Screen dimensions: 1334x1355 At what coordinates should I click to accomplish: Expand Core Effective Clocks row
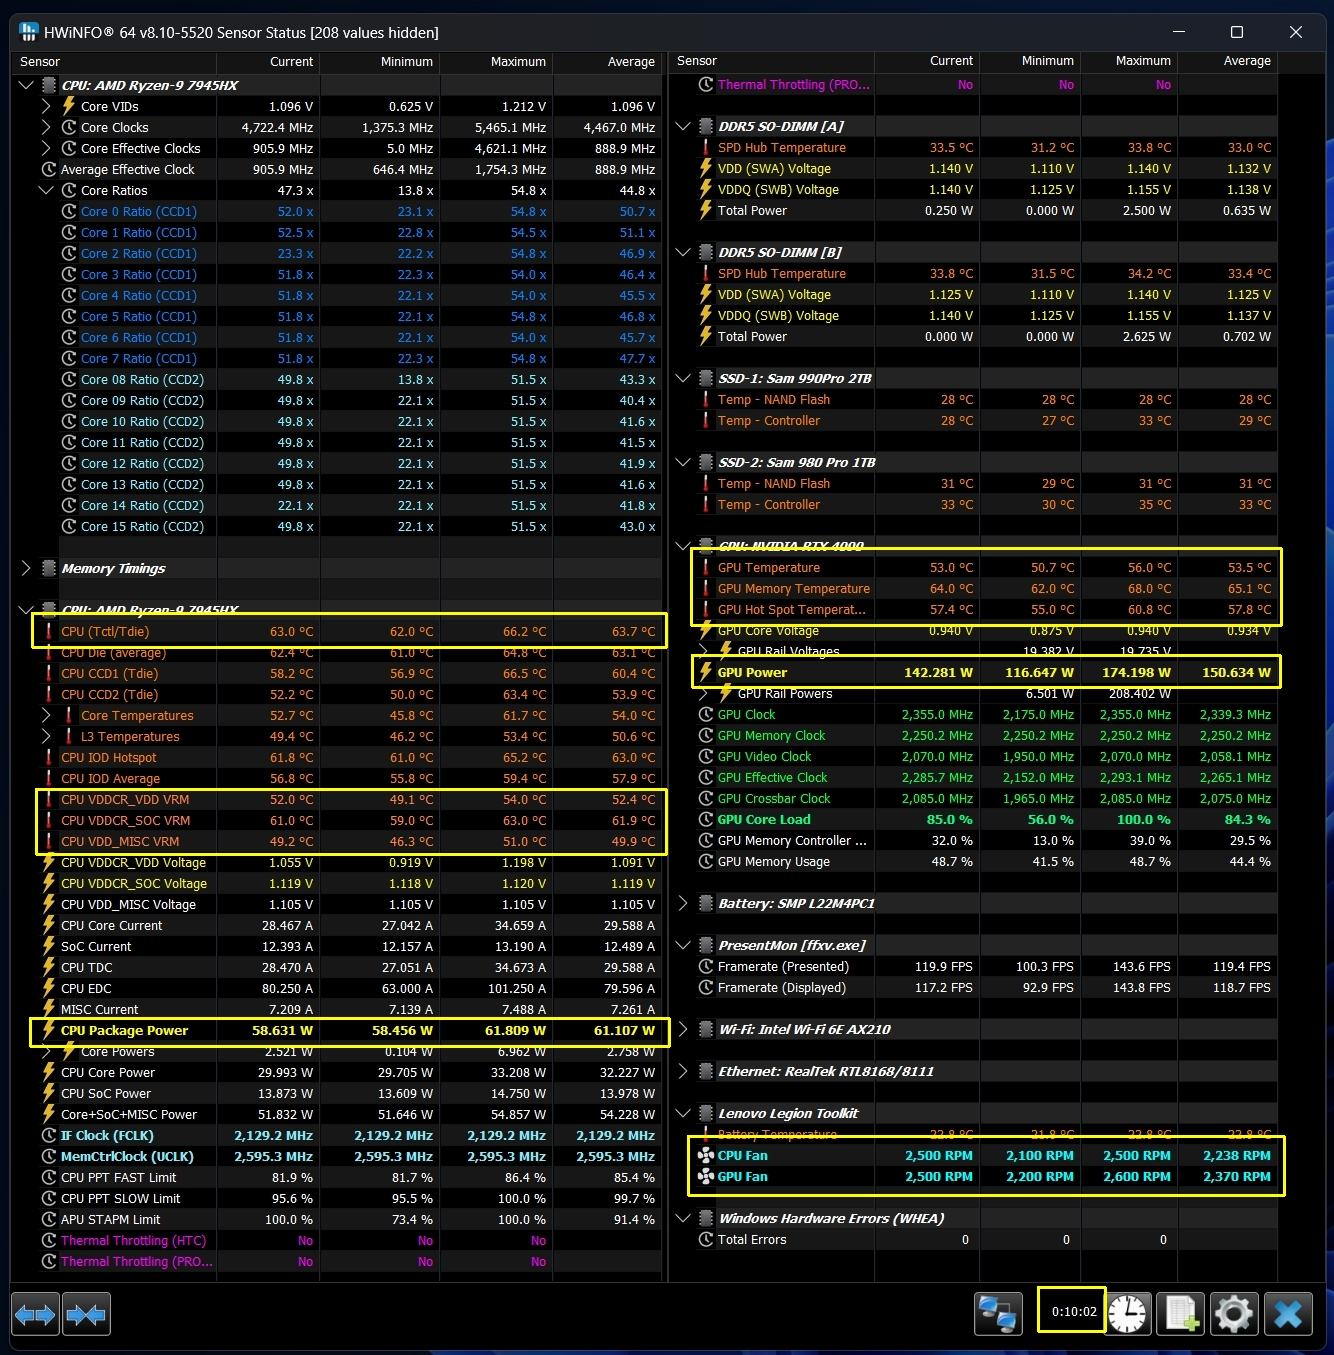point(46,148)
